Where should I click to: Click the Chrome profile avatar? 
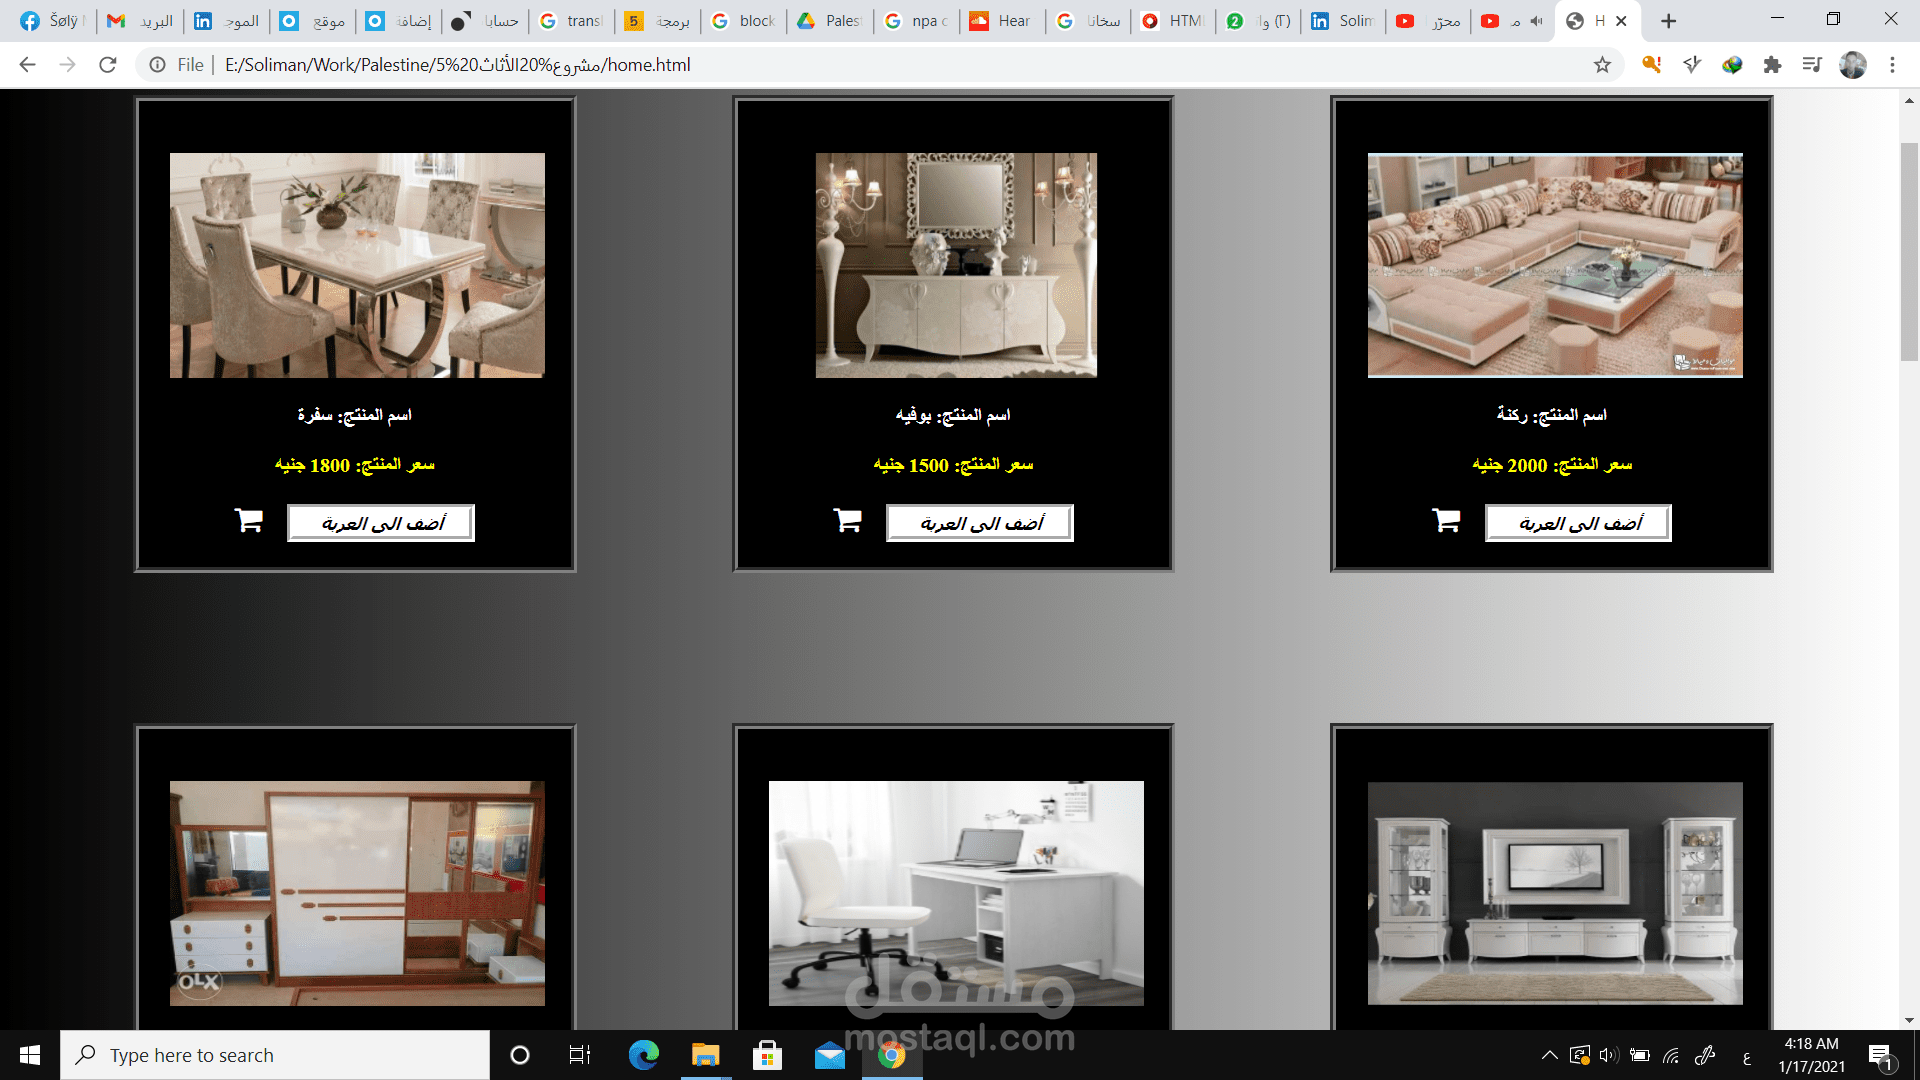1852,65
